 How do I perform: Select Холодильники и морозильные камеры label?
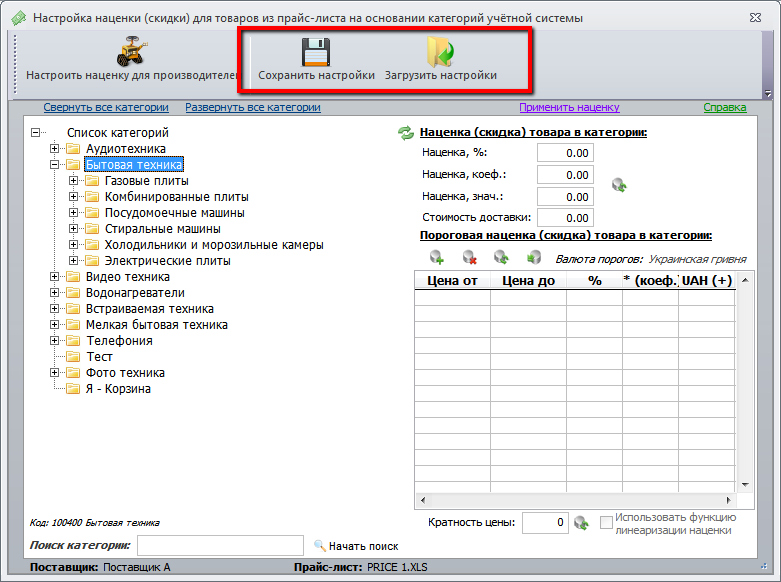click(x=214, y=245)
